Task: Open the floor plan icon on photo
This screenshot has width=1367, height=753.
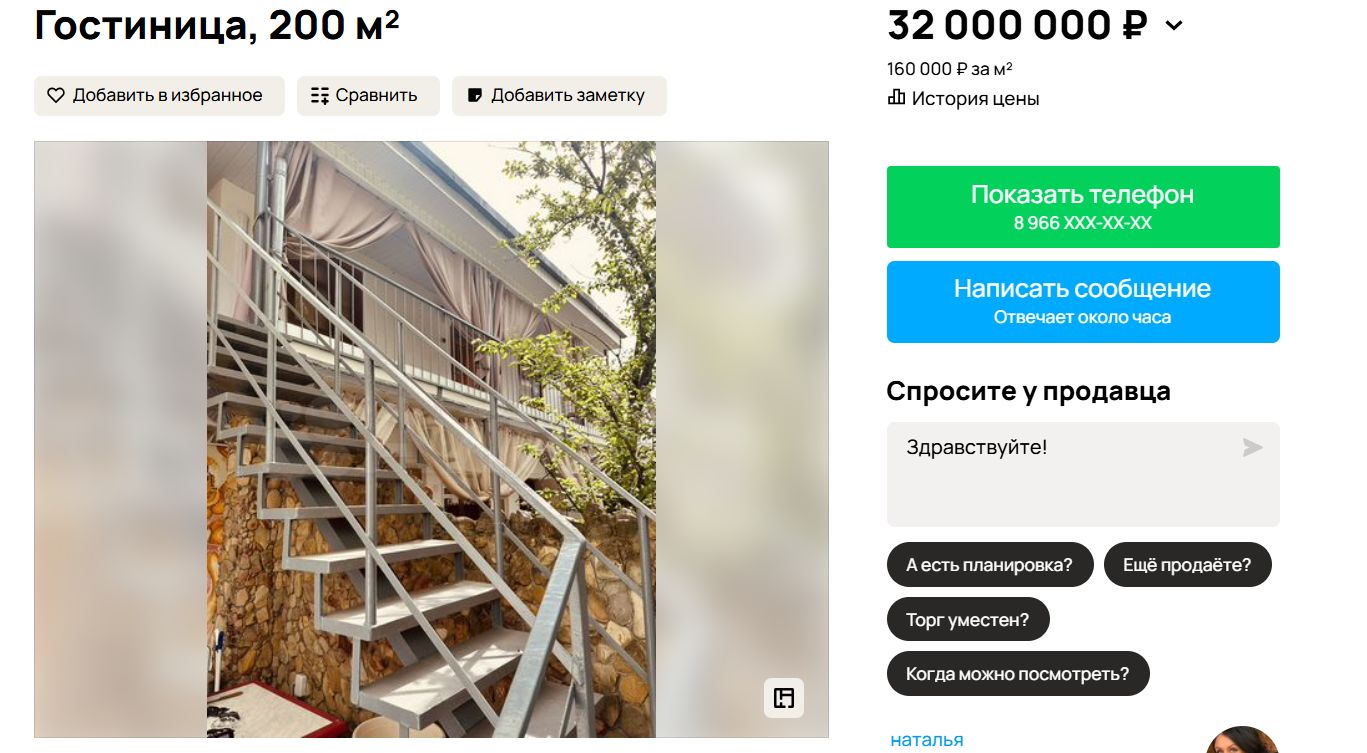Action: (x=784, y=698)
